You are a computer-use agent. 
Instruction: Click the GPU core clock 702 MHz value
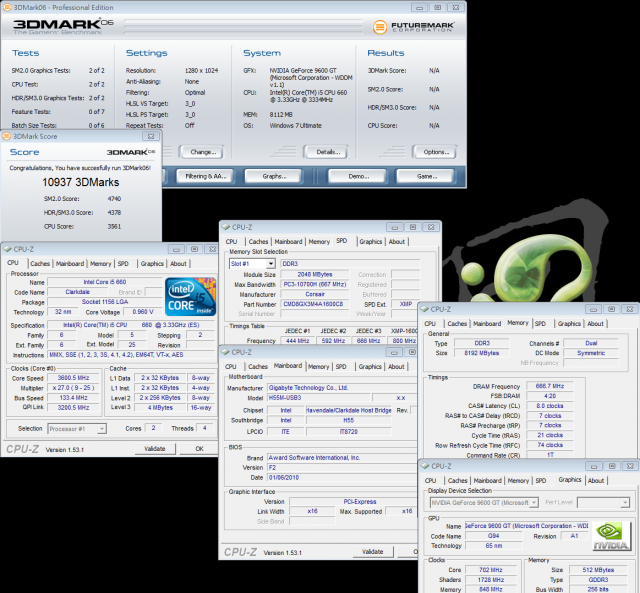(490, 570)
